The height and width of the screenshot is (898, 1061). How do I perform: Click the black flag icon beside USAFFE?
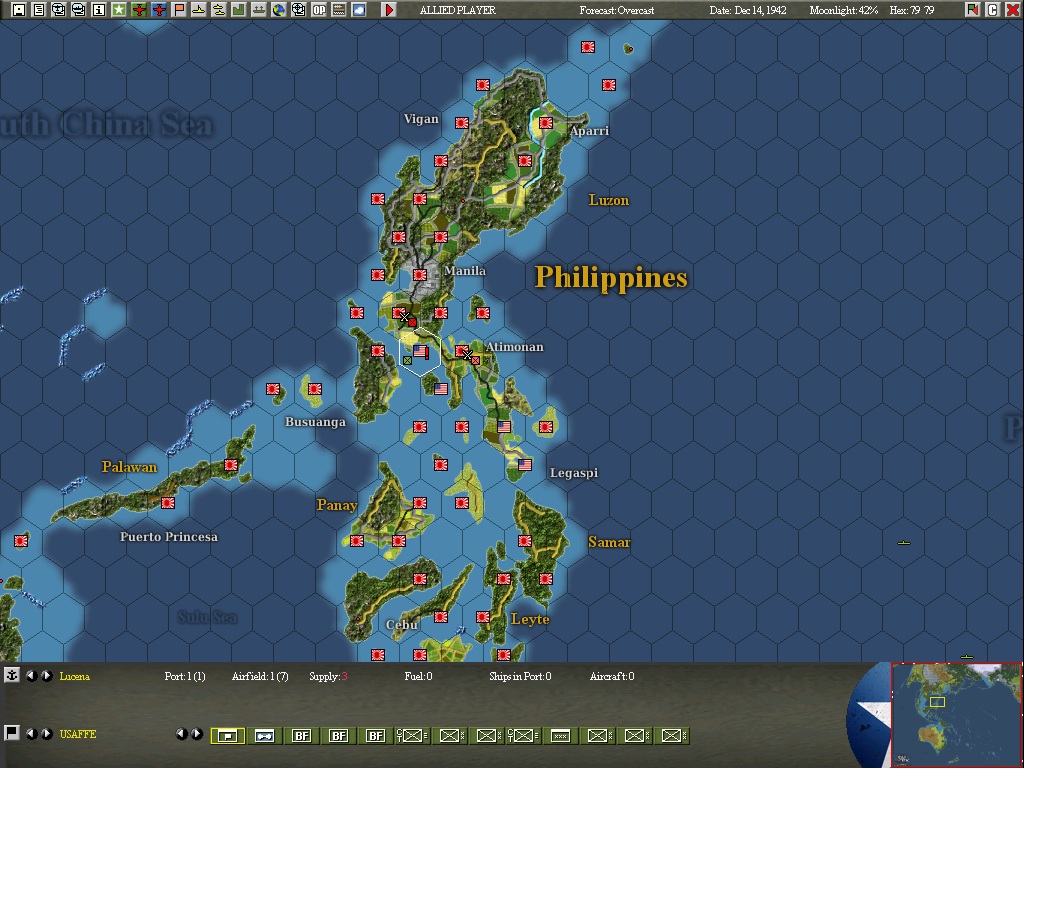tap(12, 733)
